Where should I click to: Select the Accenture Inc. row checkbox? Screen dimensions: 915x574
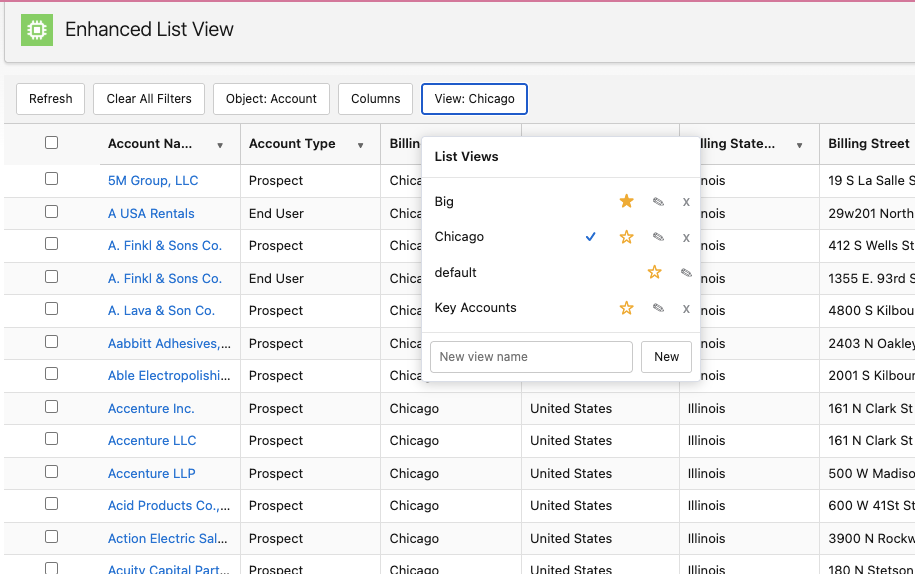pyautogui.click(x=51, y=407)
